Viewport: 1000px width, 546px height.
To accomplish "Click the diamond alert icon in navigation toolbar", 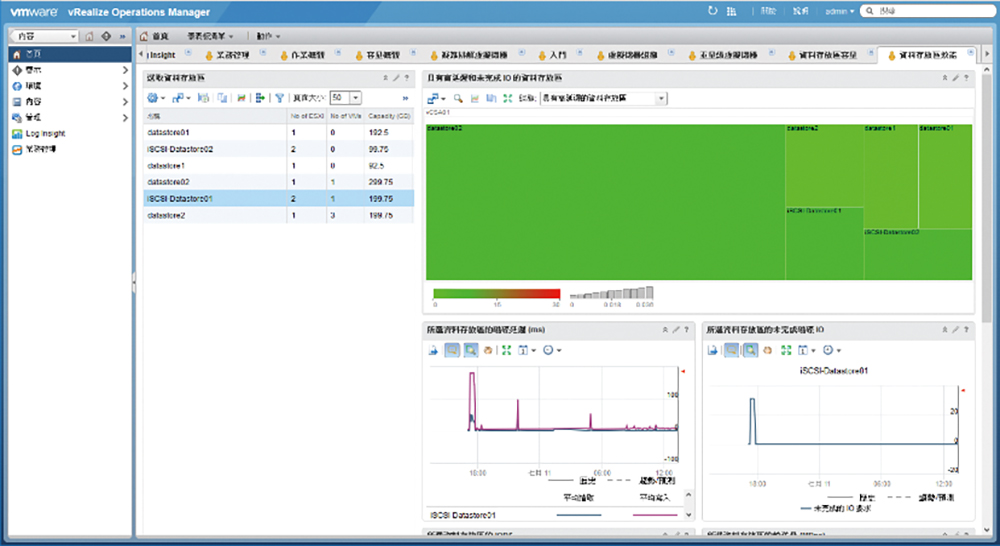I will click(106, 36).
